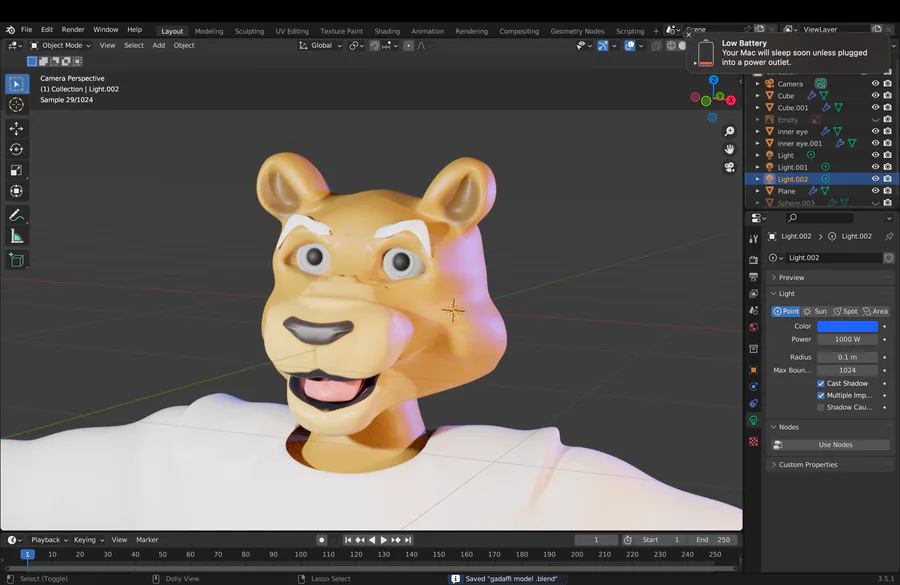
Task: Open the Output properties tab
Action: pyautogui.click(x=754, y=277)
